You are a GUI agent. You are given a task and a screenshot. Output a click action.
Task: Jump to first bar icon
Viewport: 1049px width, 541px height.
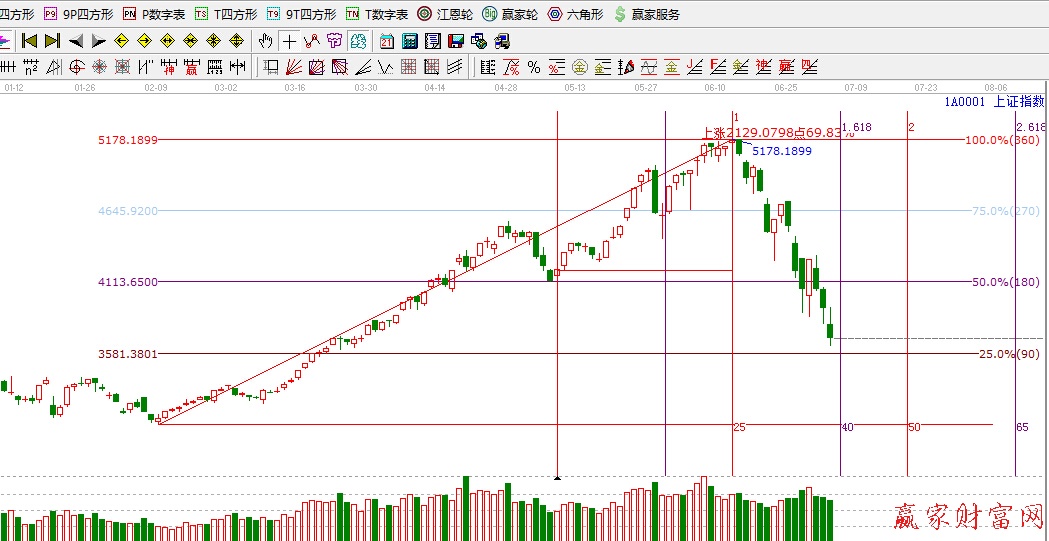29,41
